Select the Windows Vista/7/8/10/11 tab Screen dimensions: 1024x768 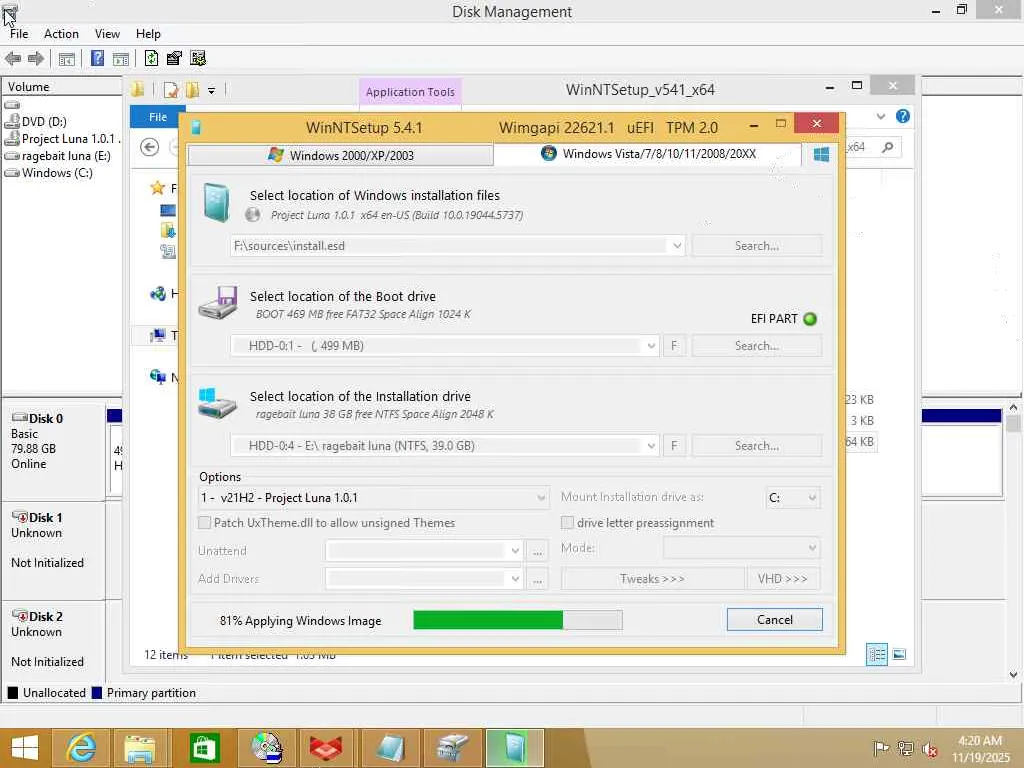(648, 153)
